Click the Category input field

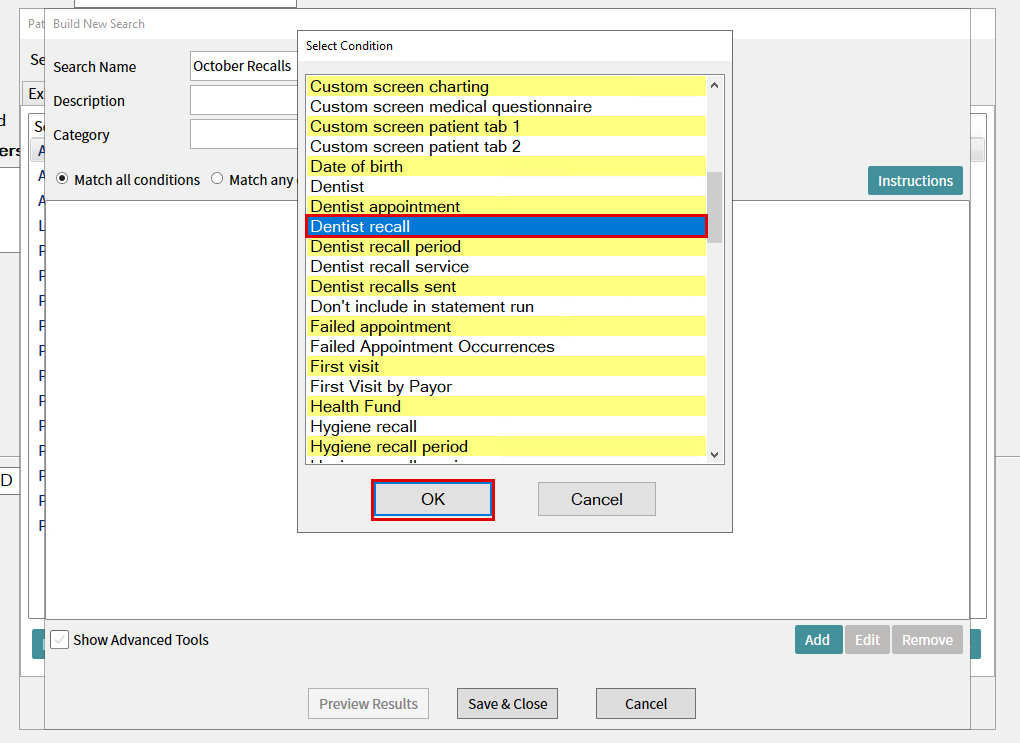point(244,135)
